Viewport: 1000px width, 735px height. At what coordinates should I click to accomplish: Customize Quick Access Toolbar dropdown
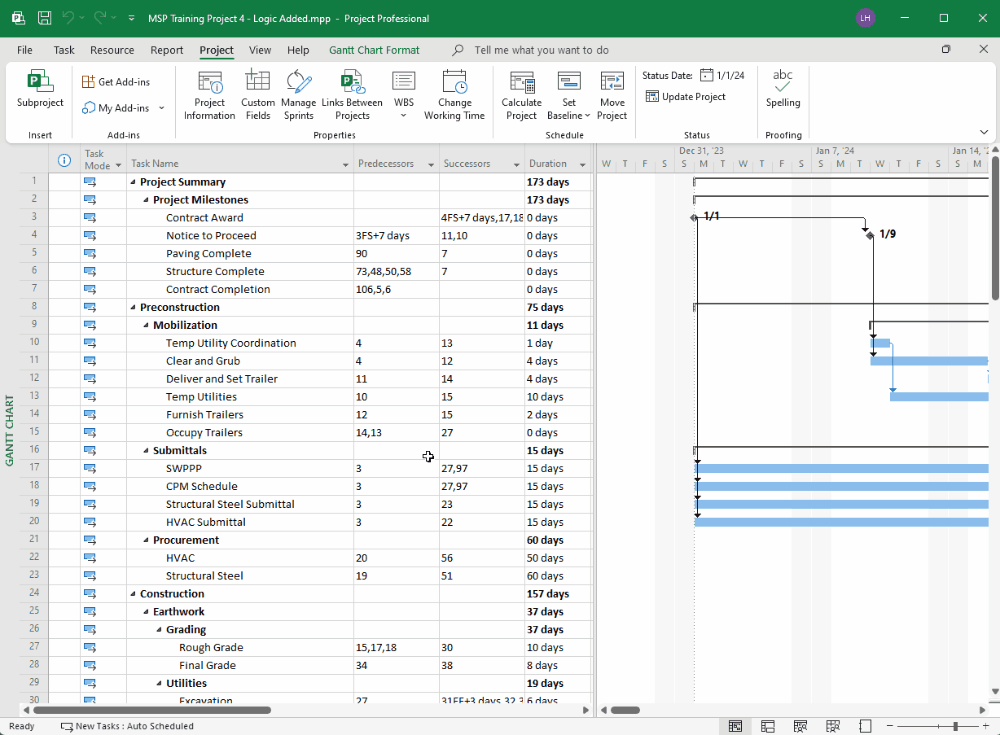click(131, 18)
